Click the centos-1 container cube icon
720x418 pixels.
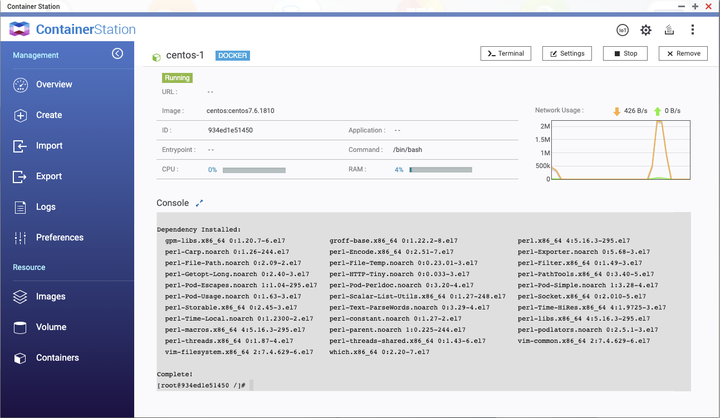pyautogui.click(x=157, y=57)
